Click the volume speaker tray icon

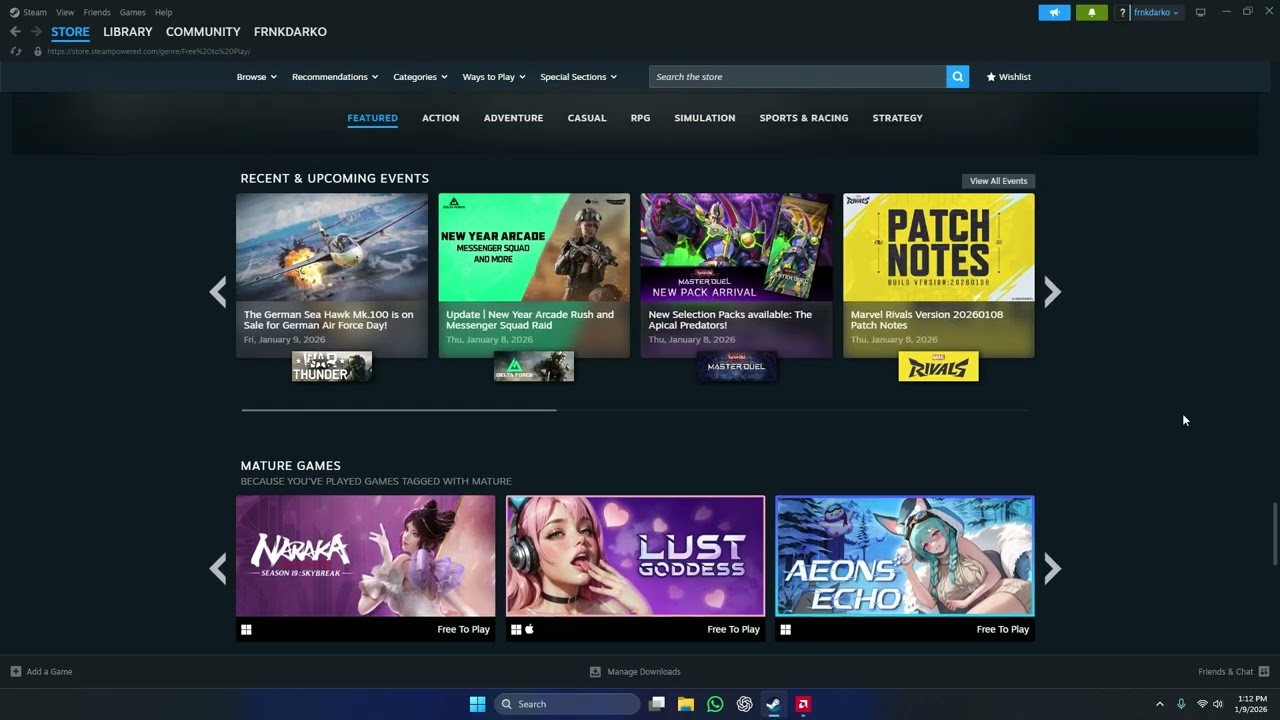point(1217,704)
